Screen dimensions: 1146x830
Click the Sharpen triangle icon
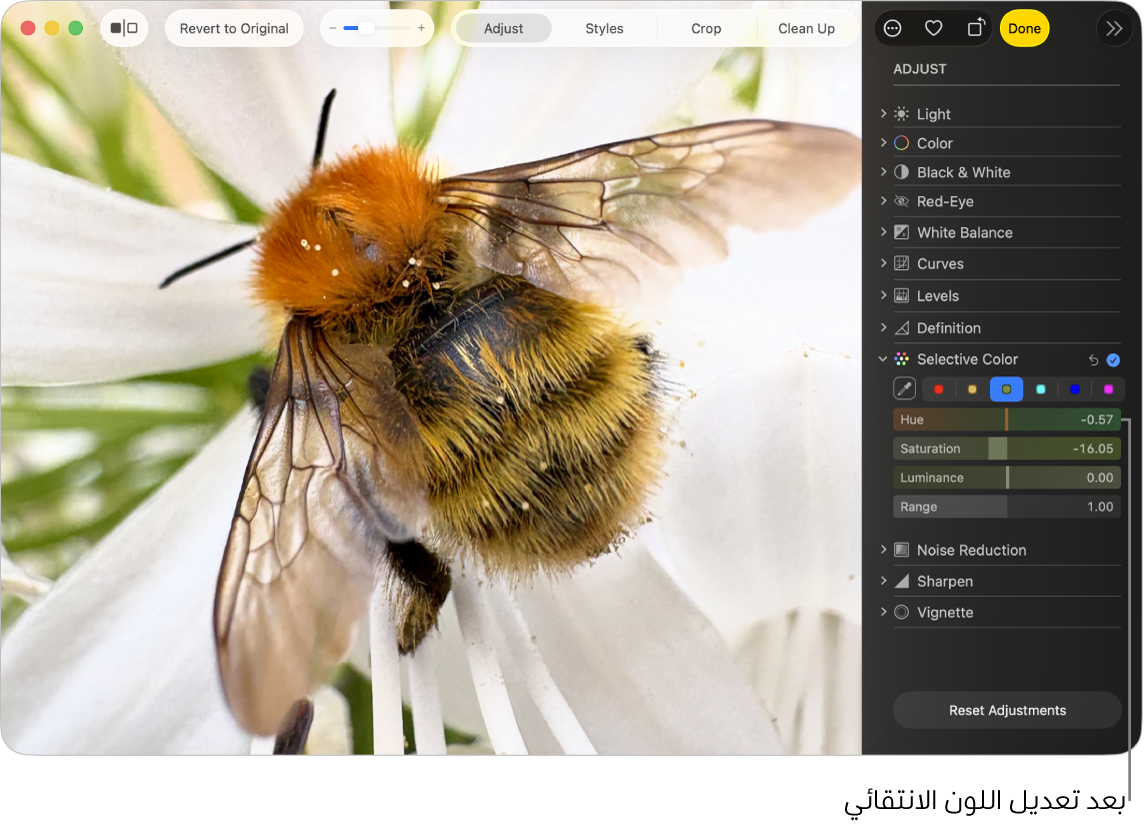coord(904,583)
